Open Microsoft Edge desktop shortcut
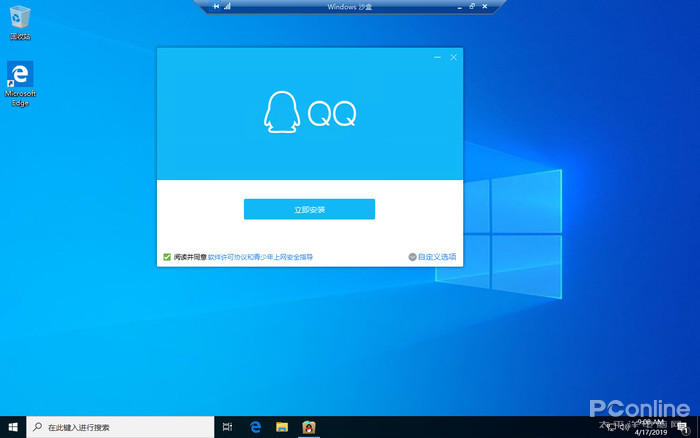Viewport: 700px width, 438px height. [x=20, y=82]
